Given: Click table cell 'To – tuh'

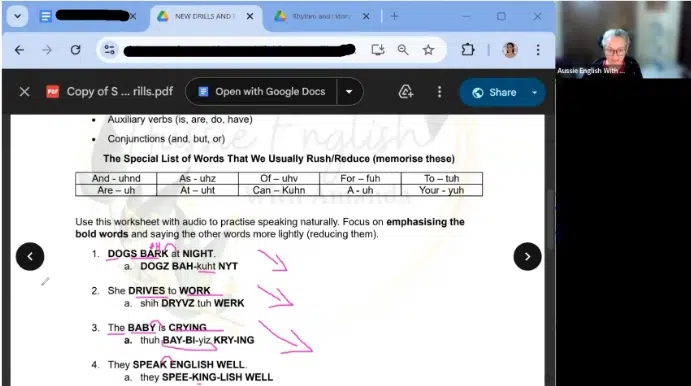Looking at the screenshot, I should (x=442, y=178).
